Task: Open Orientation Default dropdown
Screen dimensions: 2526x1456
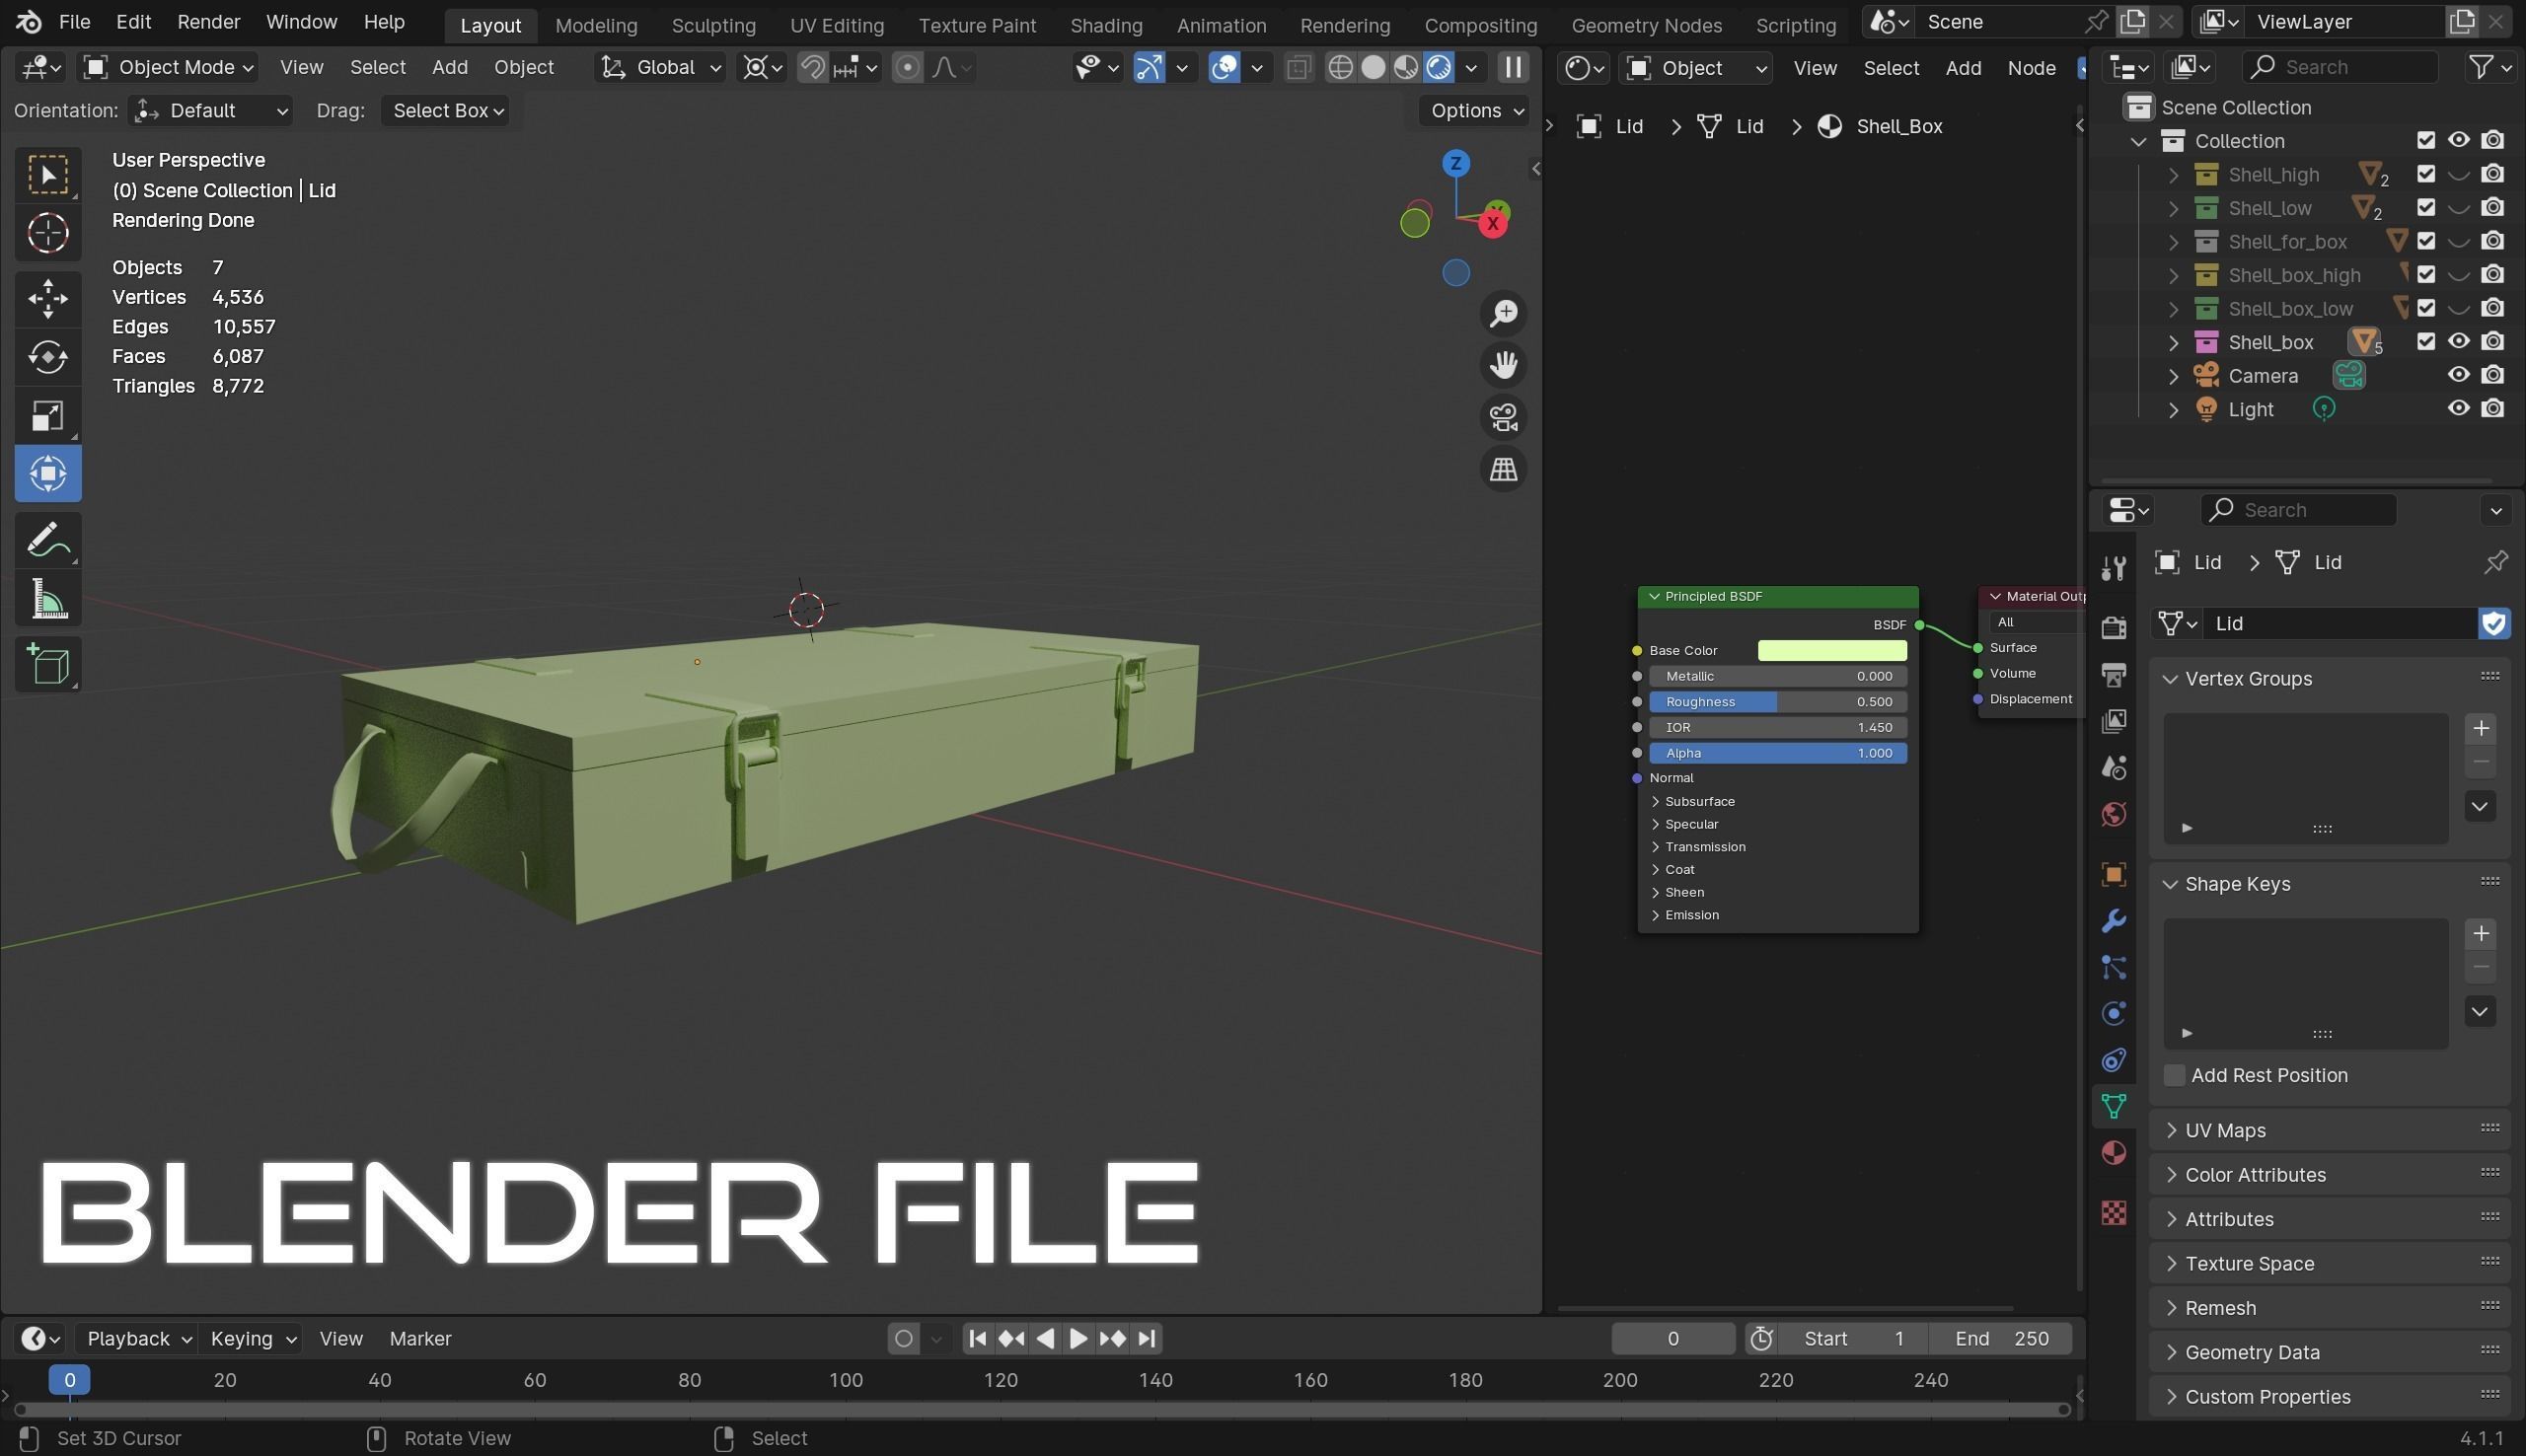Action: coord(211,110)
